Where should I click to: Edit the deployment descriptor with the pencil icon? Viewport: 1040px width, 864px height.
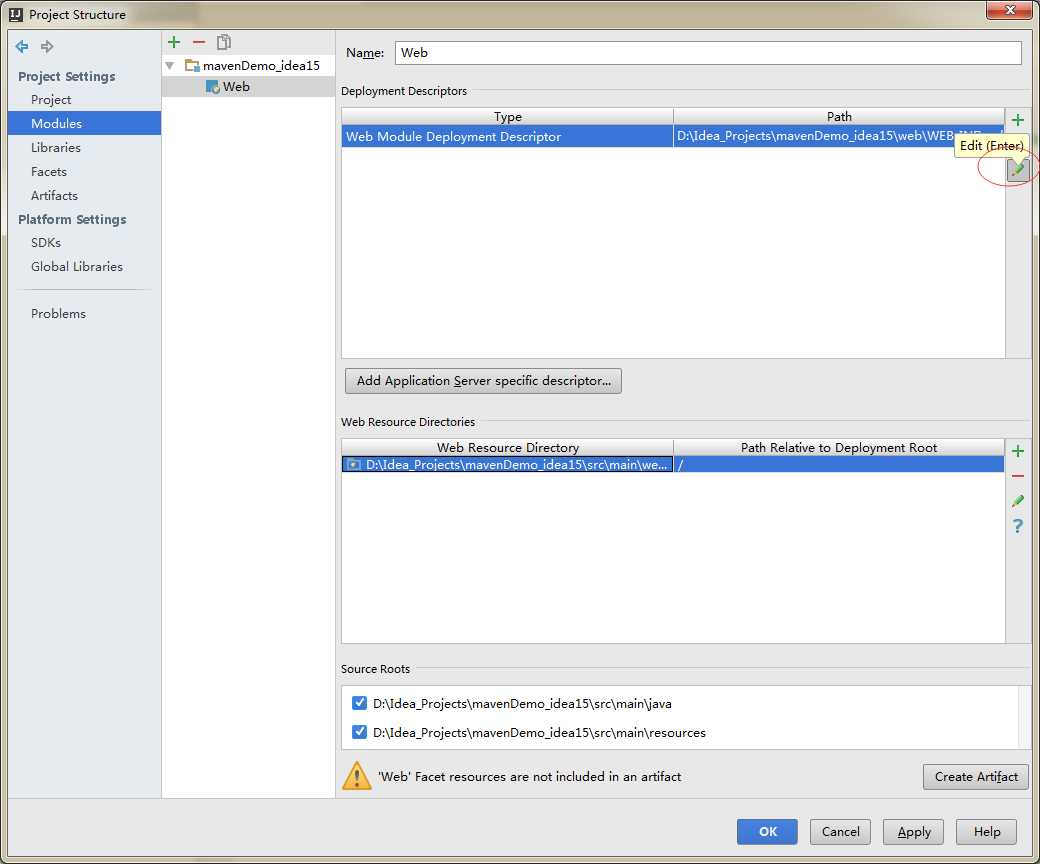point(1017,170)
